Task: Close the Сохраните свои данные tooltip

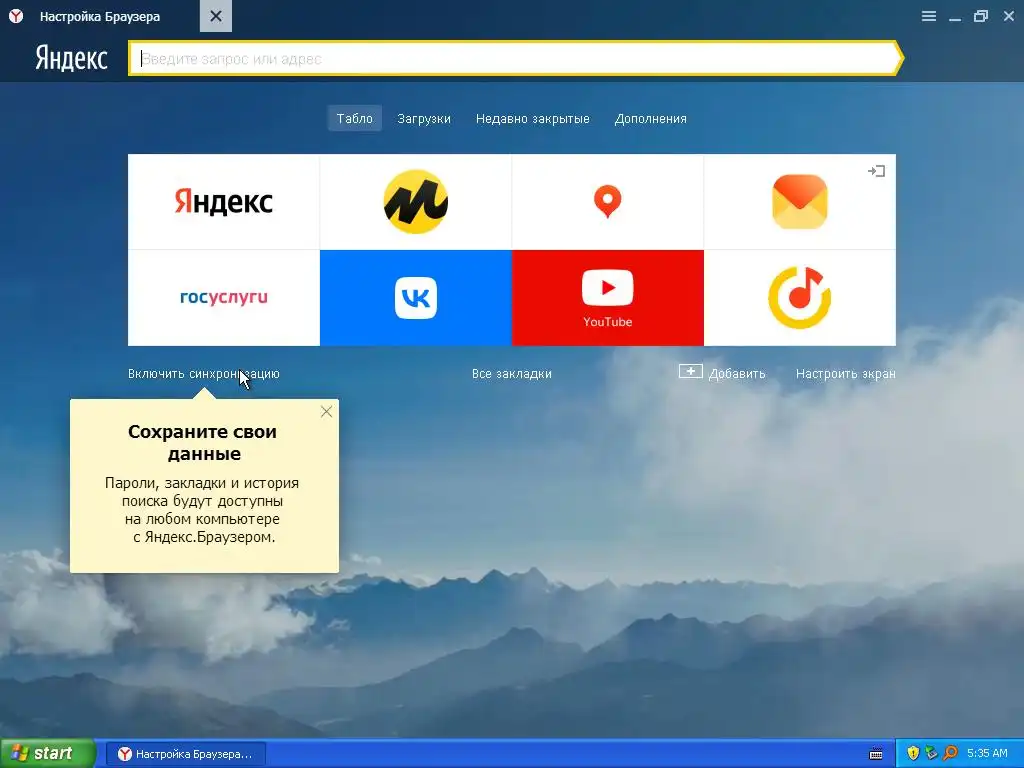Action: [x=327, y=411]
